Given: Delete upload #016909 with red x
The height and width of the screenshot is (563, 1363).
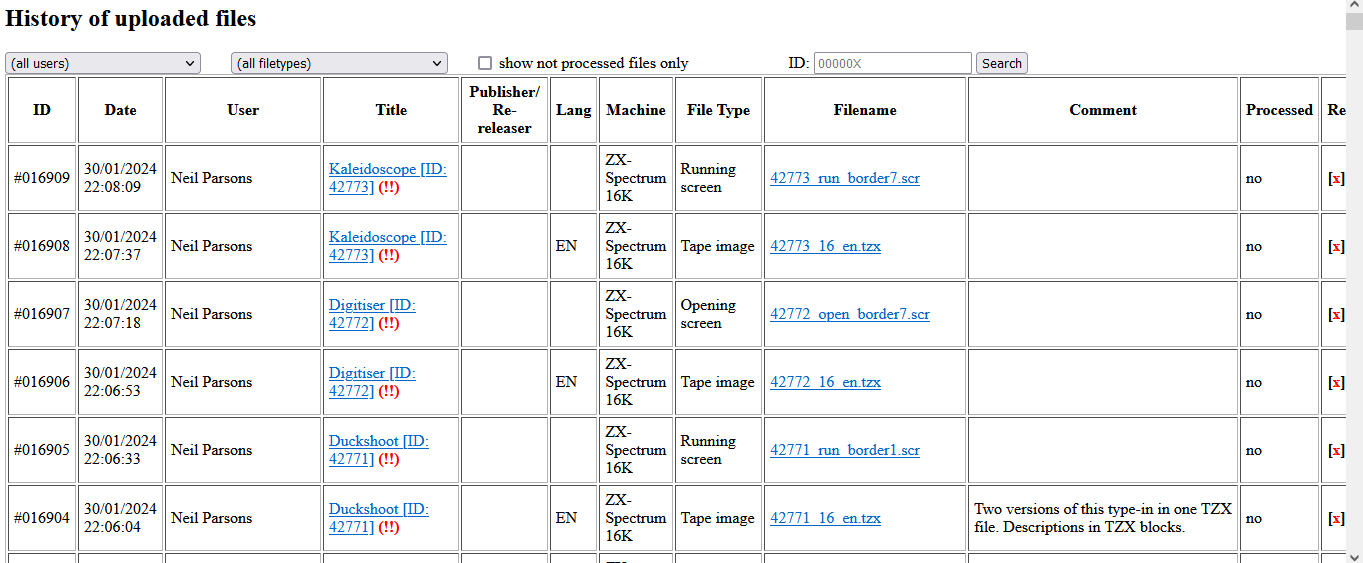Looking at the screenshot, I should tap(1336, 178).
